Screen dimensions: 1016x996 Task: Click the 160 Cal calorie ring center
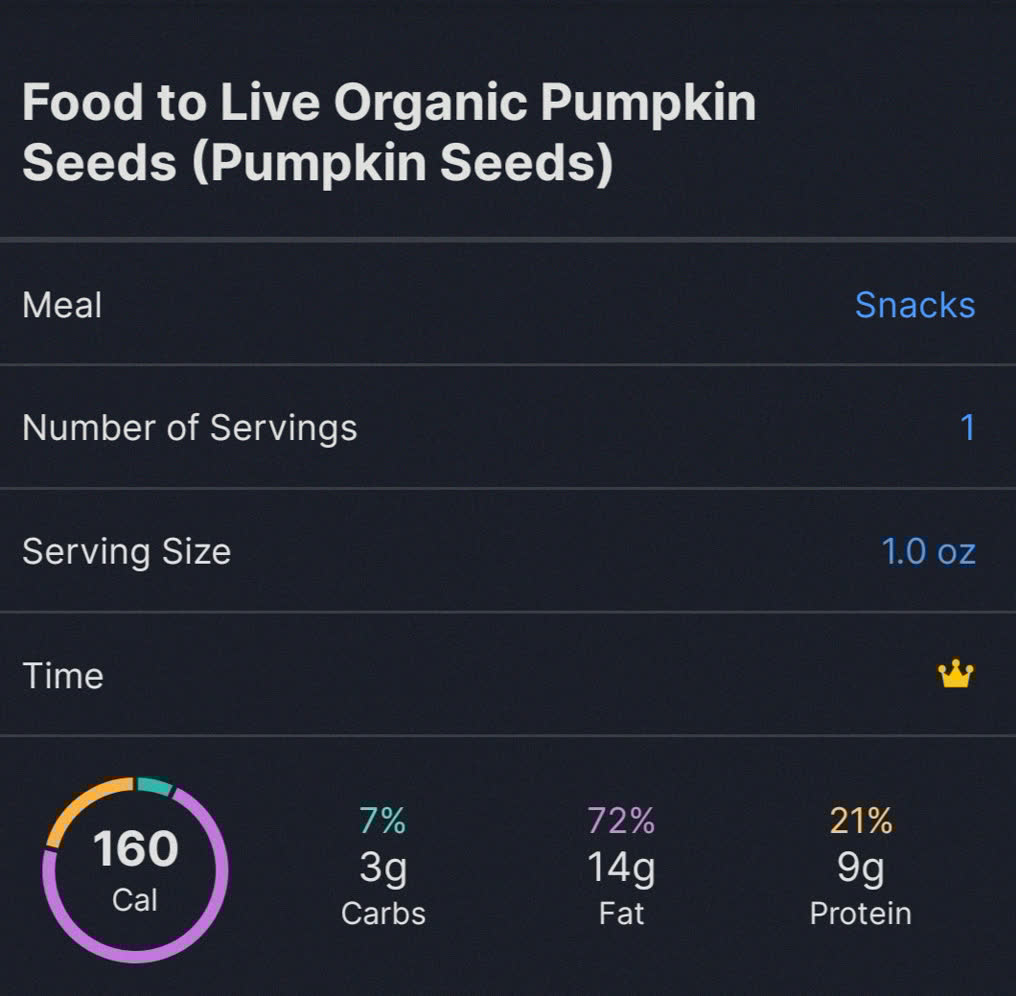136,870
